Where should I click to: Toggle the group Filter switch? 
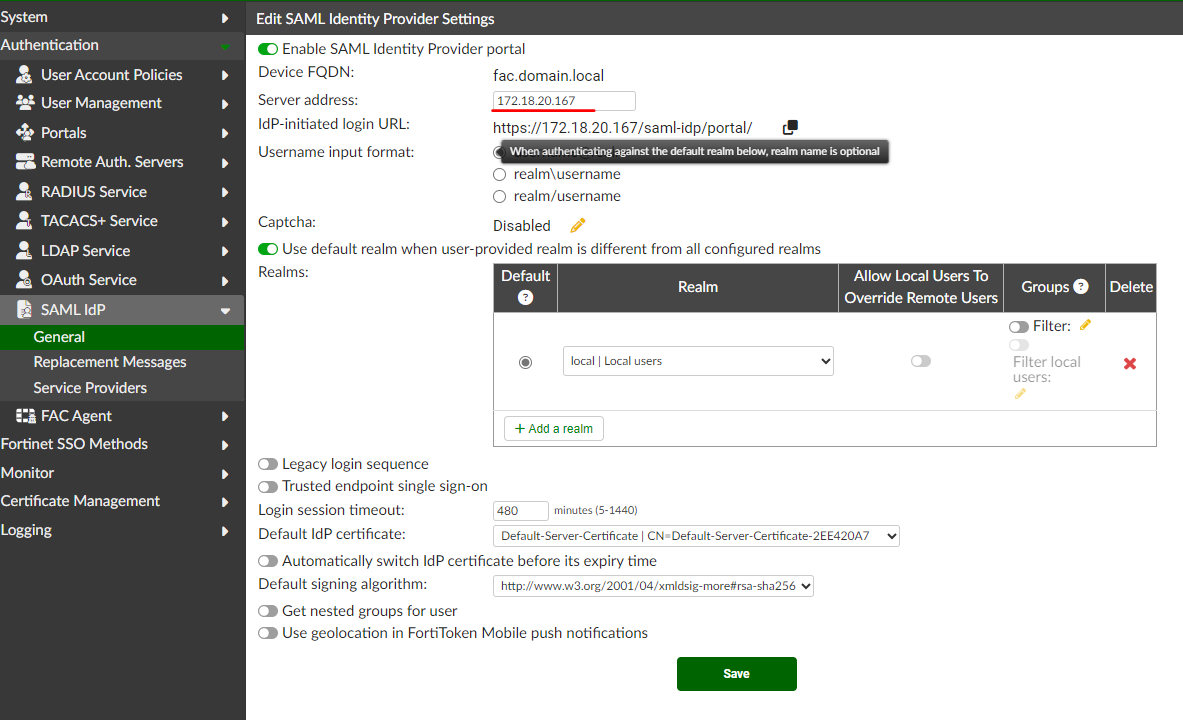point(1018,326)
